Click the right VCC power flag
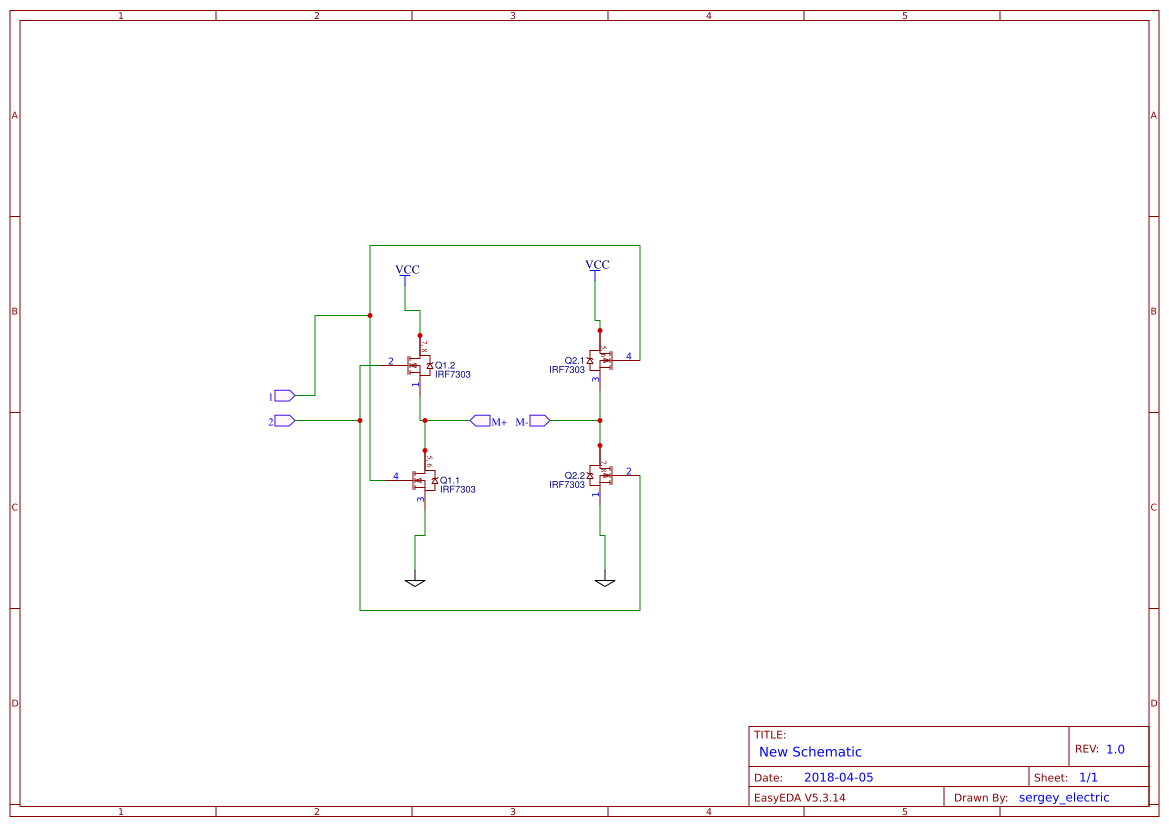1169x827 pixels. click(x=595, y=263)
